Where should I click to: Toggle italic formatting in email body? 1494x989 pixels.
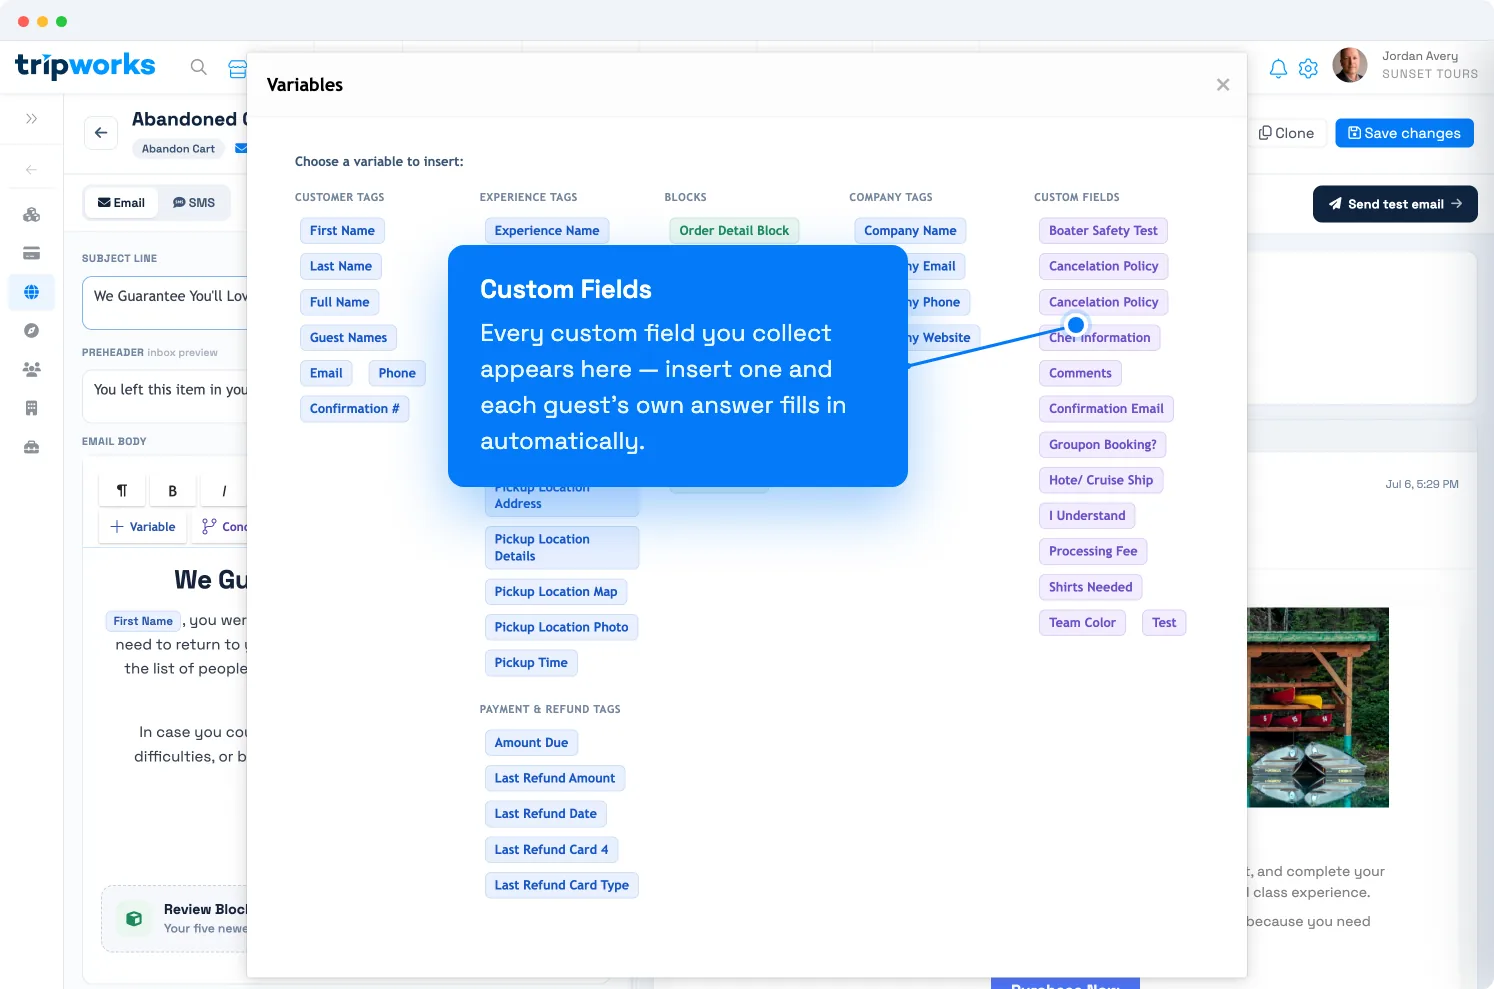[x=224, y=491]
